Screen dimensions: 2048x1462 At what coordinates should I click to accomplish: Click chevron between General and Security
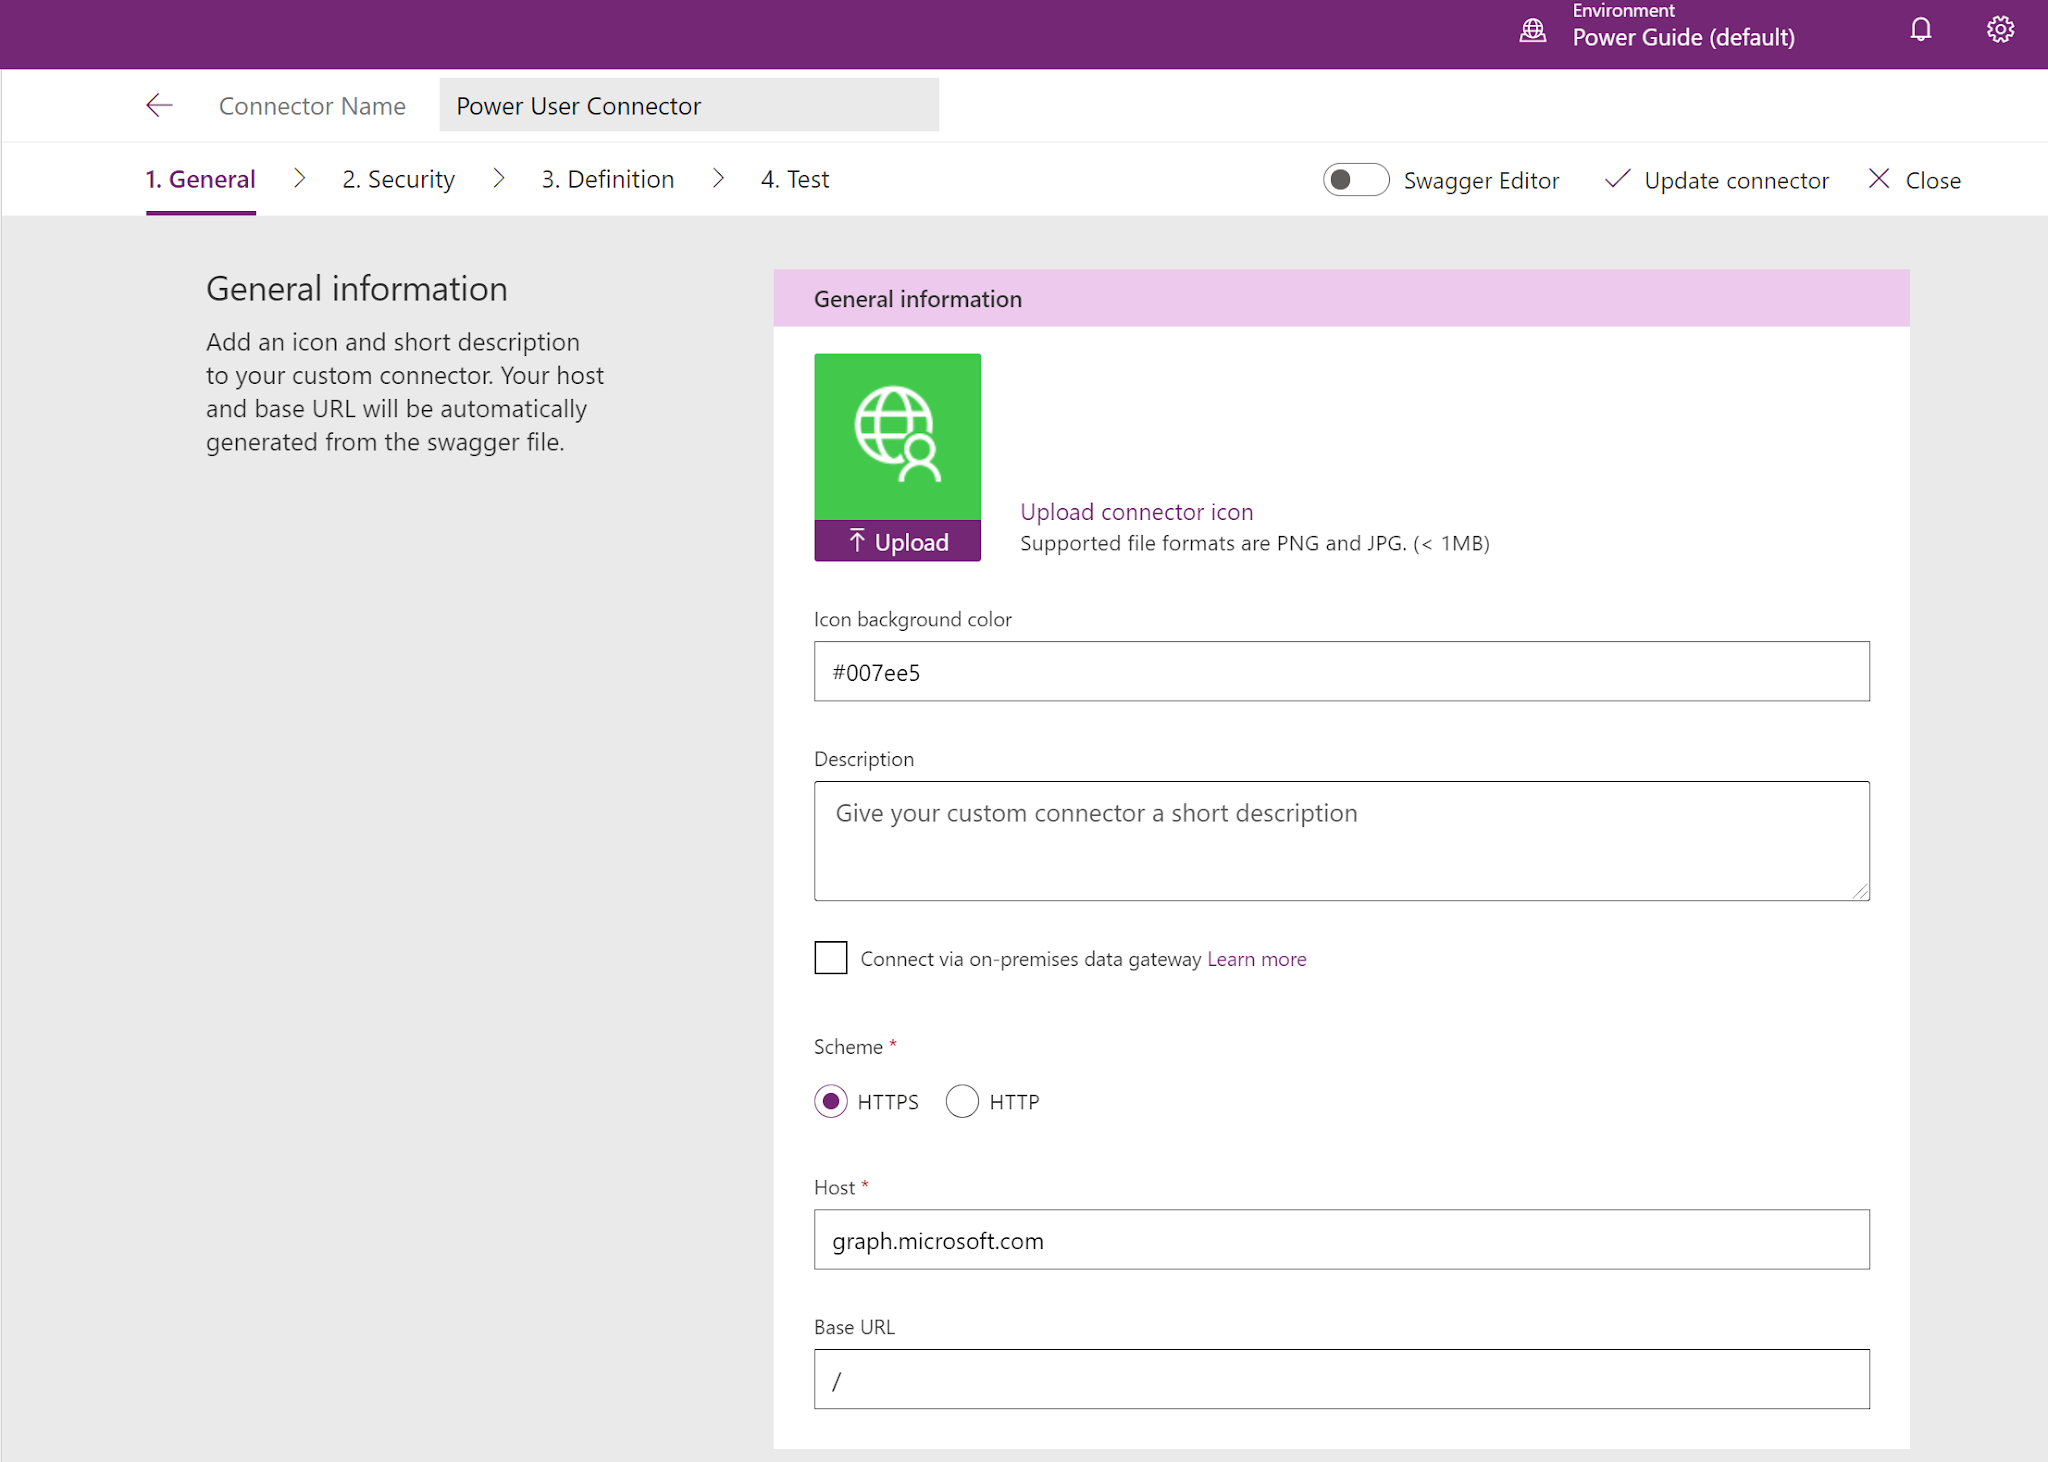point(299,179)
